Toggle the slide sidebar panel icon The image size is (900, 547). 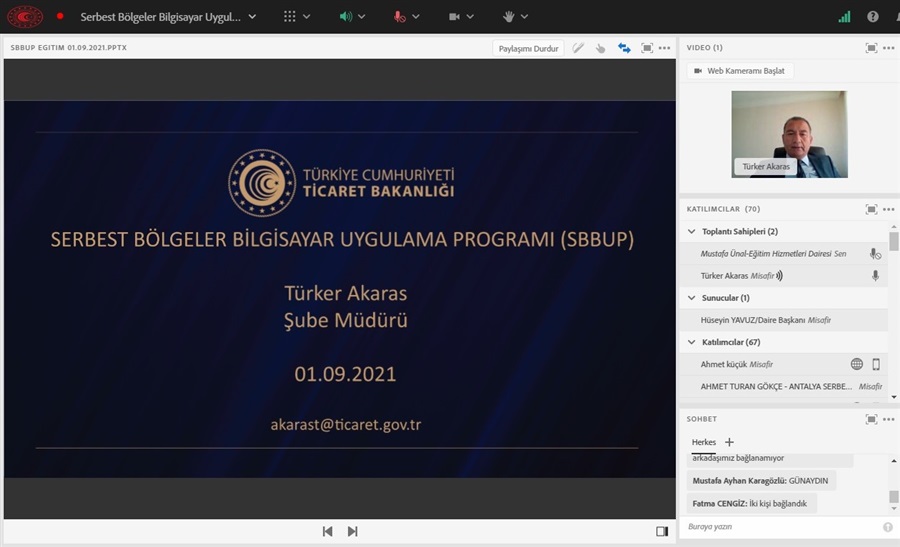click(x=662, y=532)
